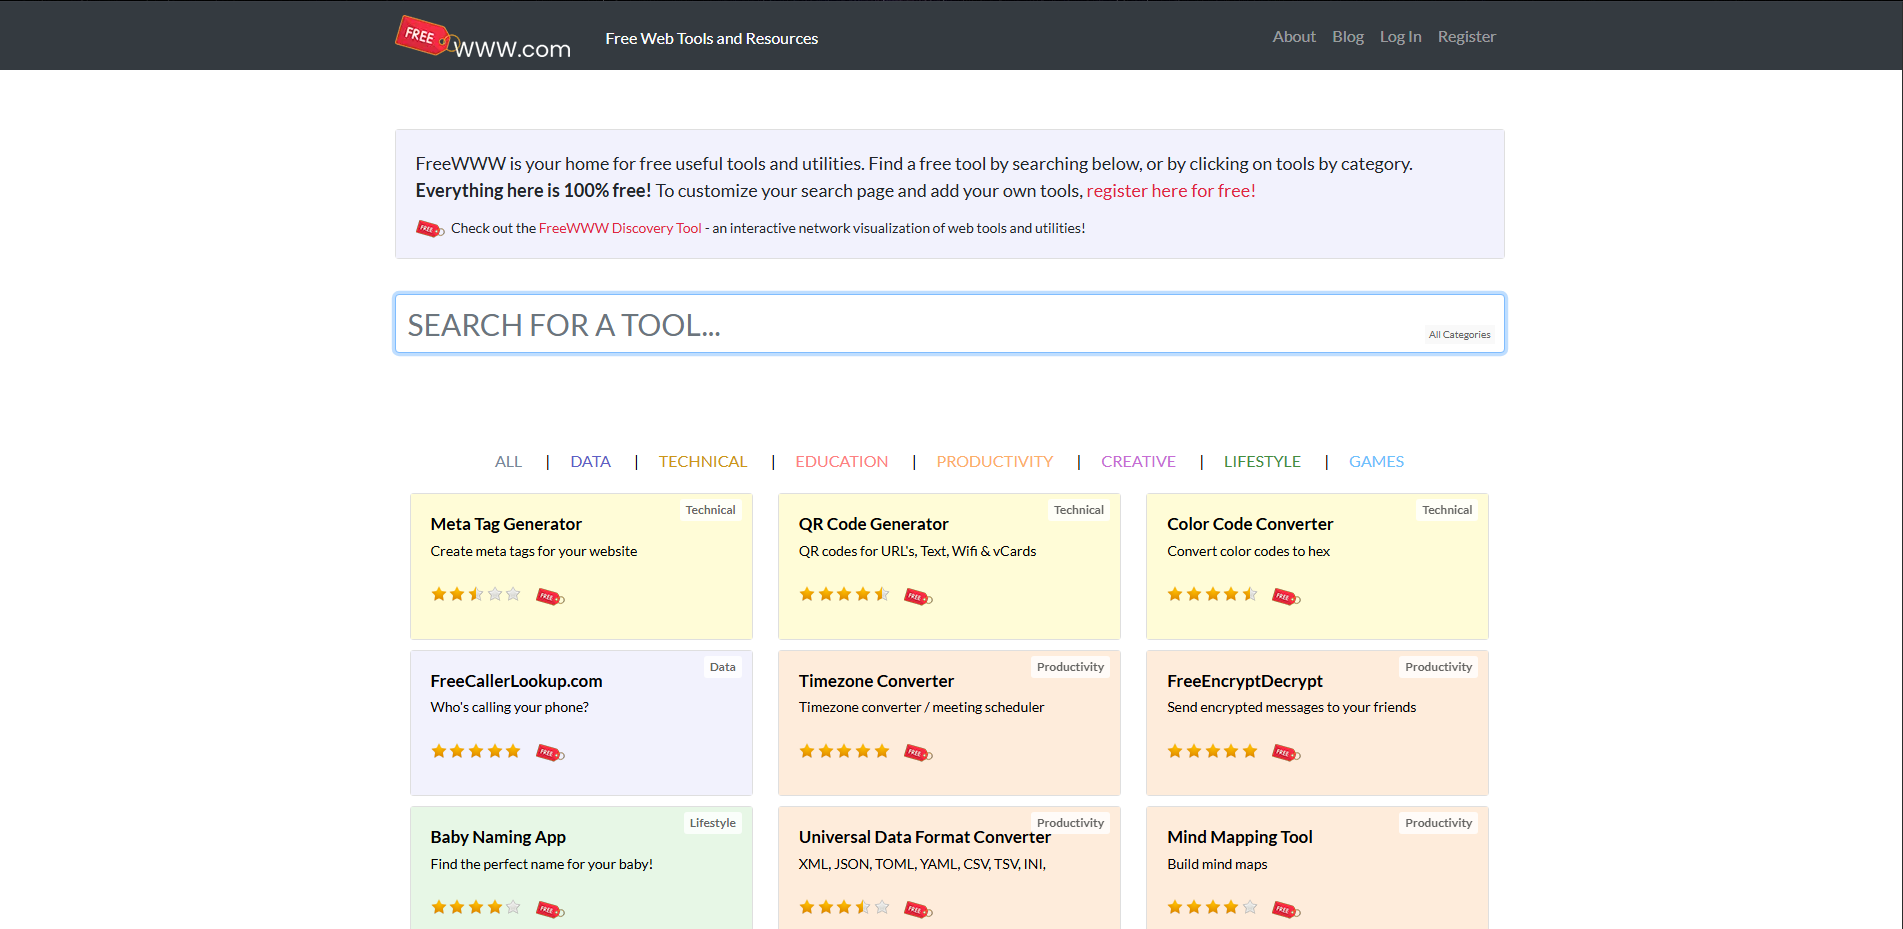
Task: Go to the Register page in top navigation
Action: (1466, 37)
